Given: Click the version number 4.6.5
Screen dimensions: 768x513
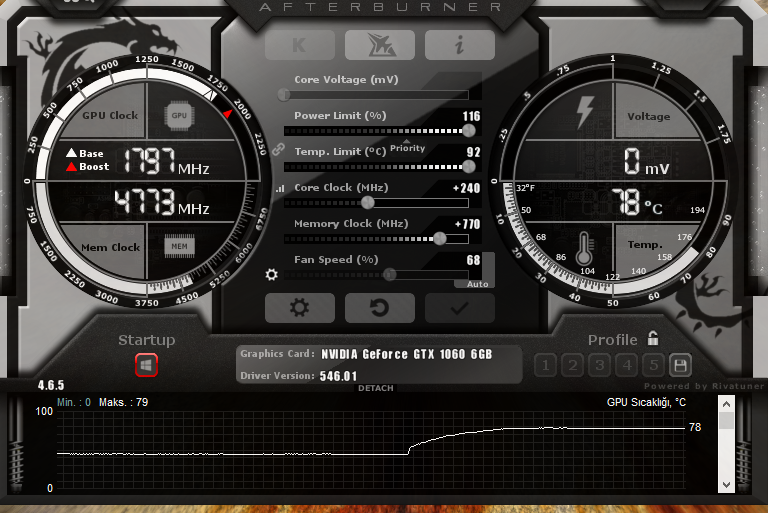Looking at the screenshot, I should [x=51, y=386].
